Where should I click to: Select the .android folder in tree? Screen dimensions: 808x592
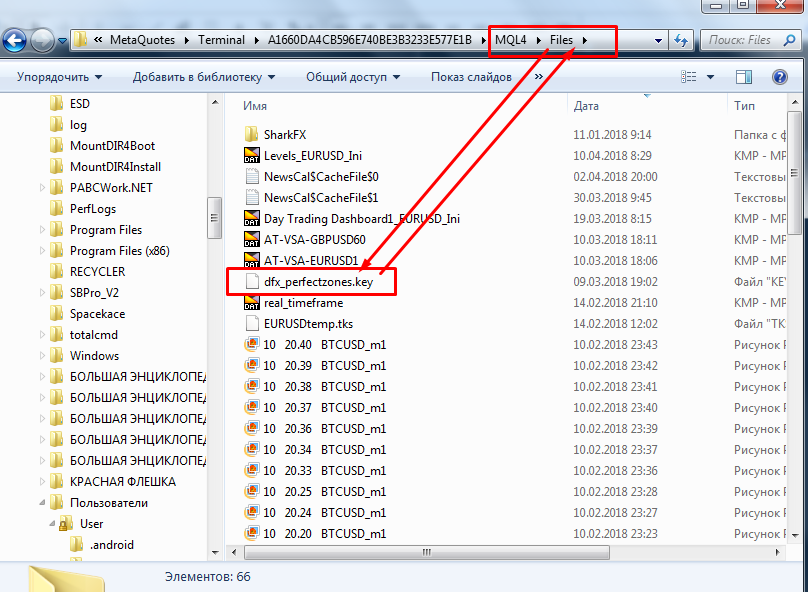click(x=112, y=545)
